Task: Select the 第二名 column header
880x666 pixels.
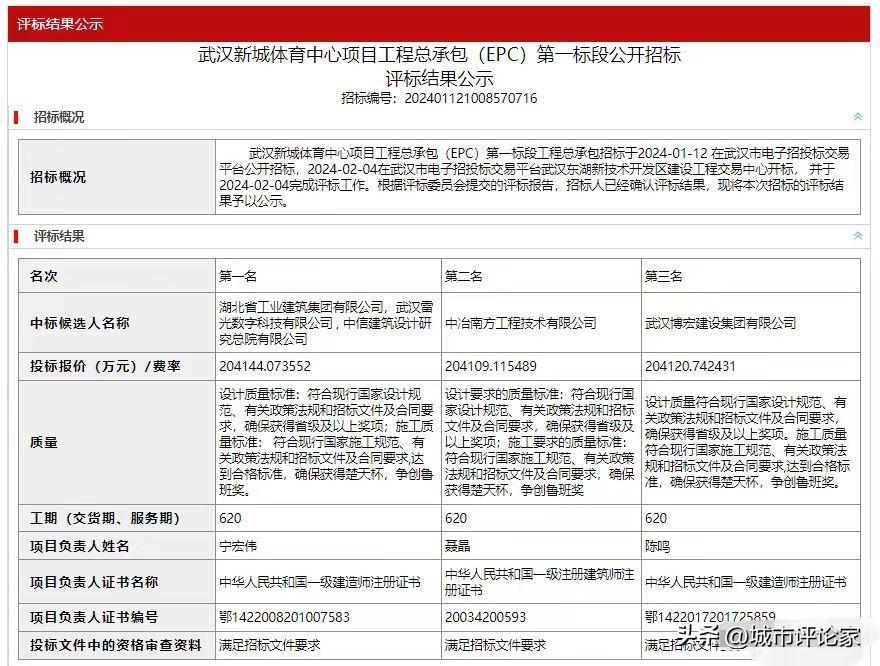Action: [x=464, y=276]
